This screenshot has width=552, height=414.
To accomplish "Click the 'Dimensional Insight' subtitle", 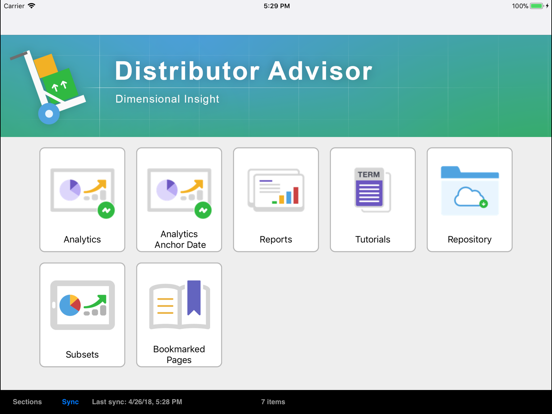I will point(167,99).
